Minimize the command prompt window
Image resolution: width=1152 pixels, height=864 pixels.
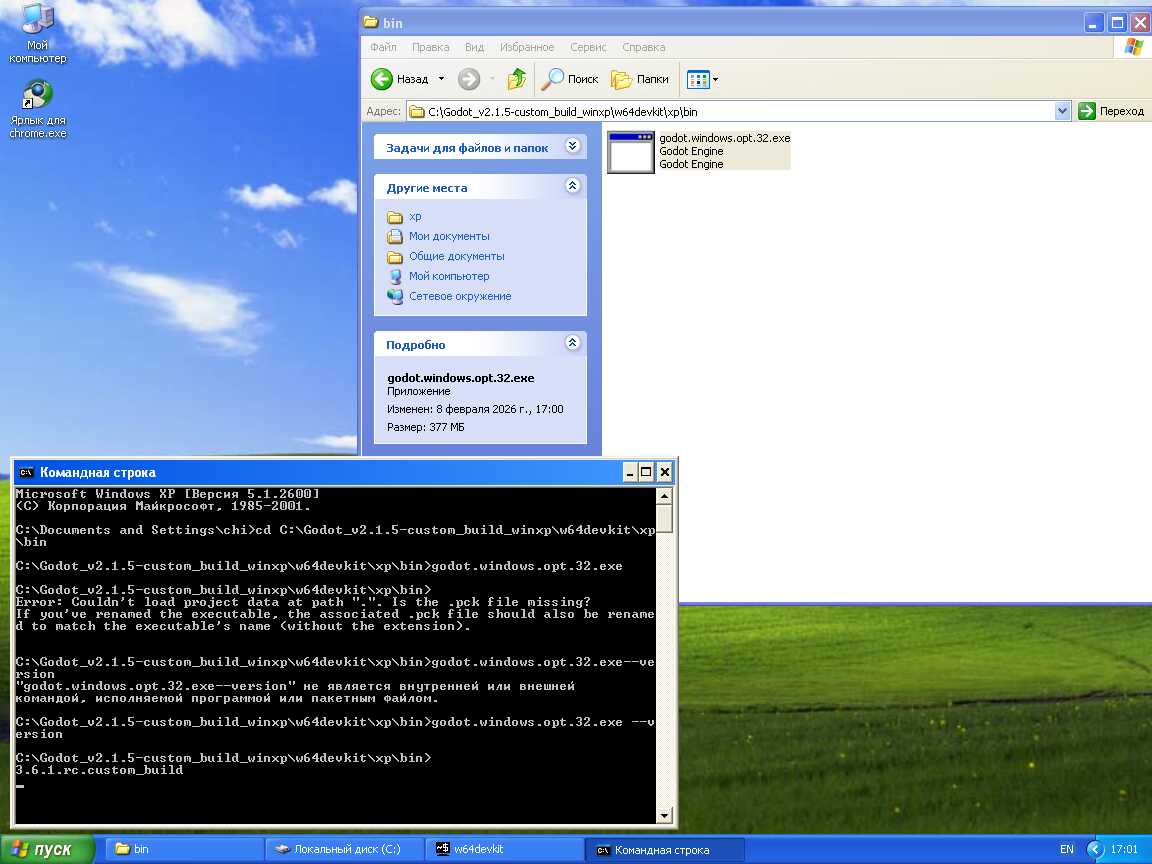[629, 472]
